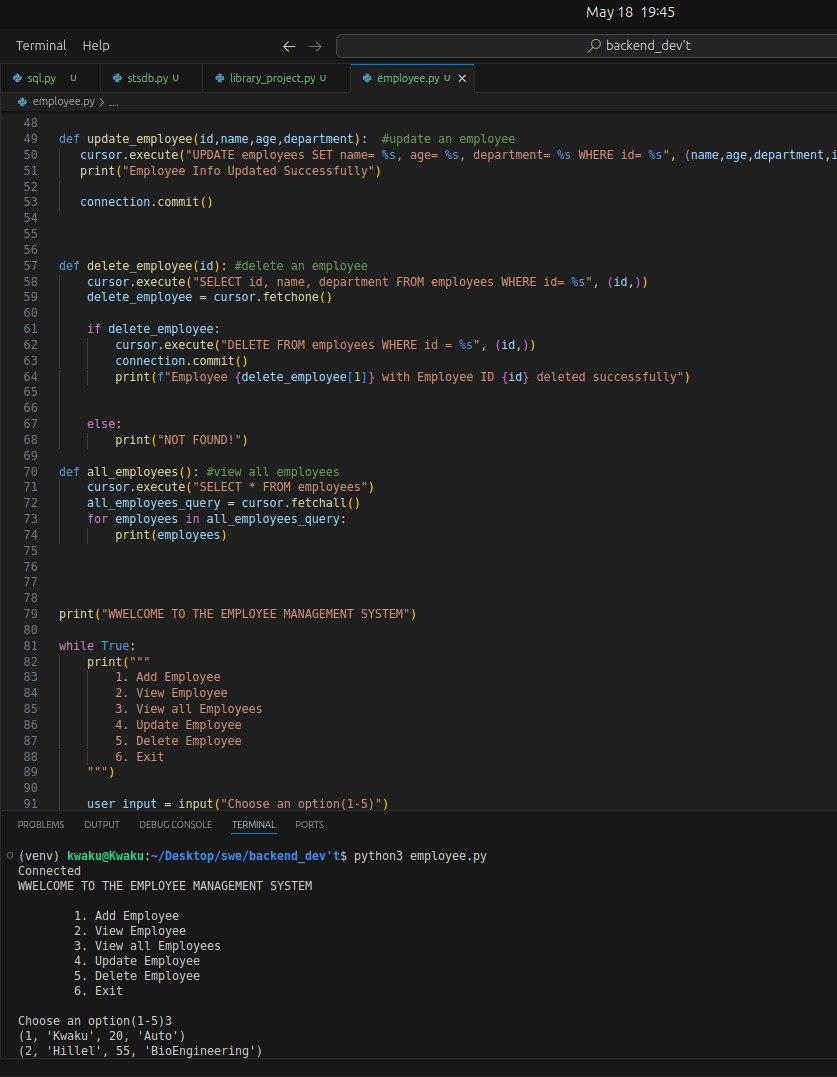Click the '#update an employee' comment

(x=448, y=139)
